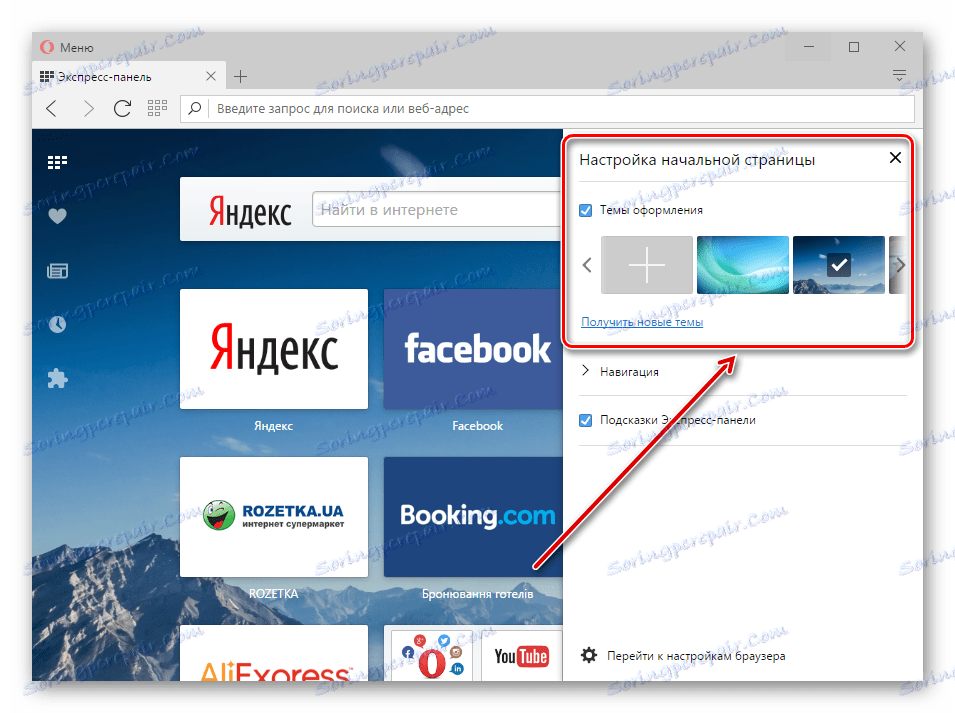Image resolution: width=955 pixels, height=713 pixels.
Task: Expand the Навигация section
Action: pos(620,371)
